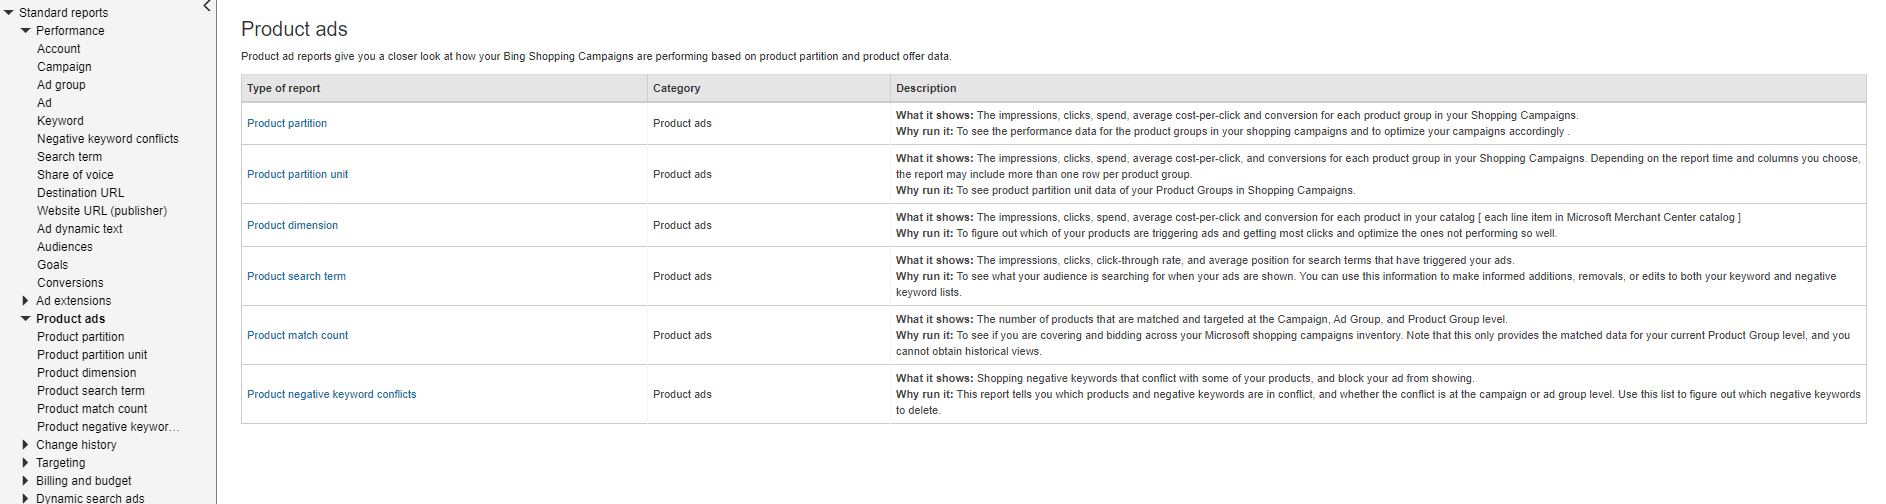
Task: Collapse the Standard reports tree
Action: (x=9, y=12)
